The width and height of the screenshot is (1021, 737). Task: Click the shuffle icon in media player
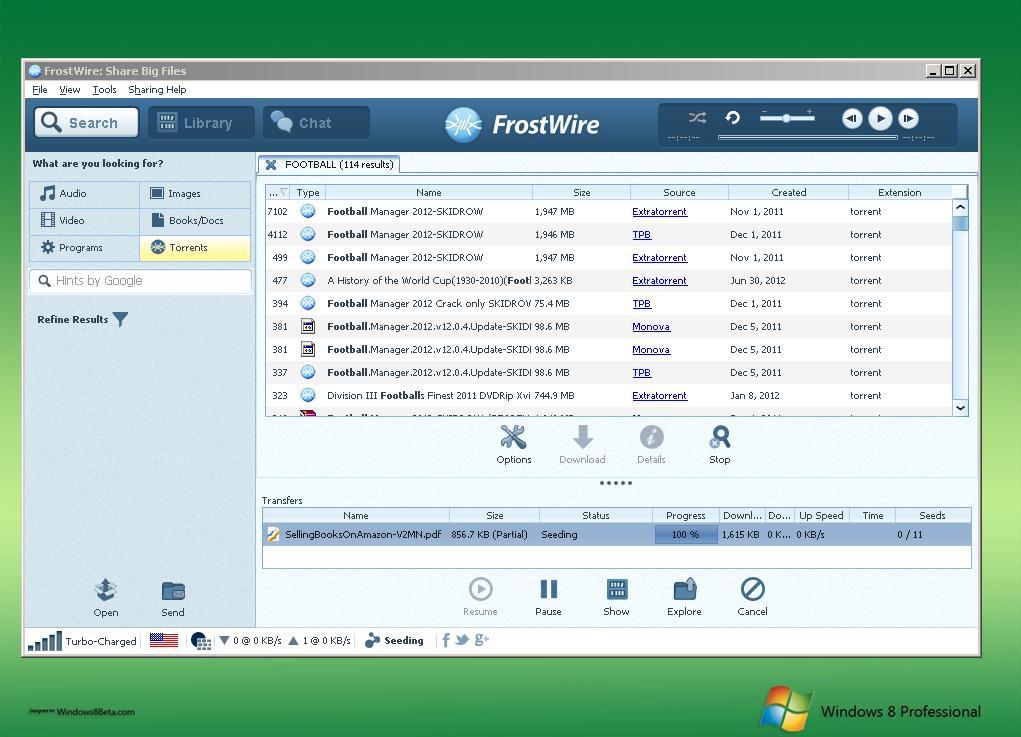(697, 118)
